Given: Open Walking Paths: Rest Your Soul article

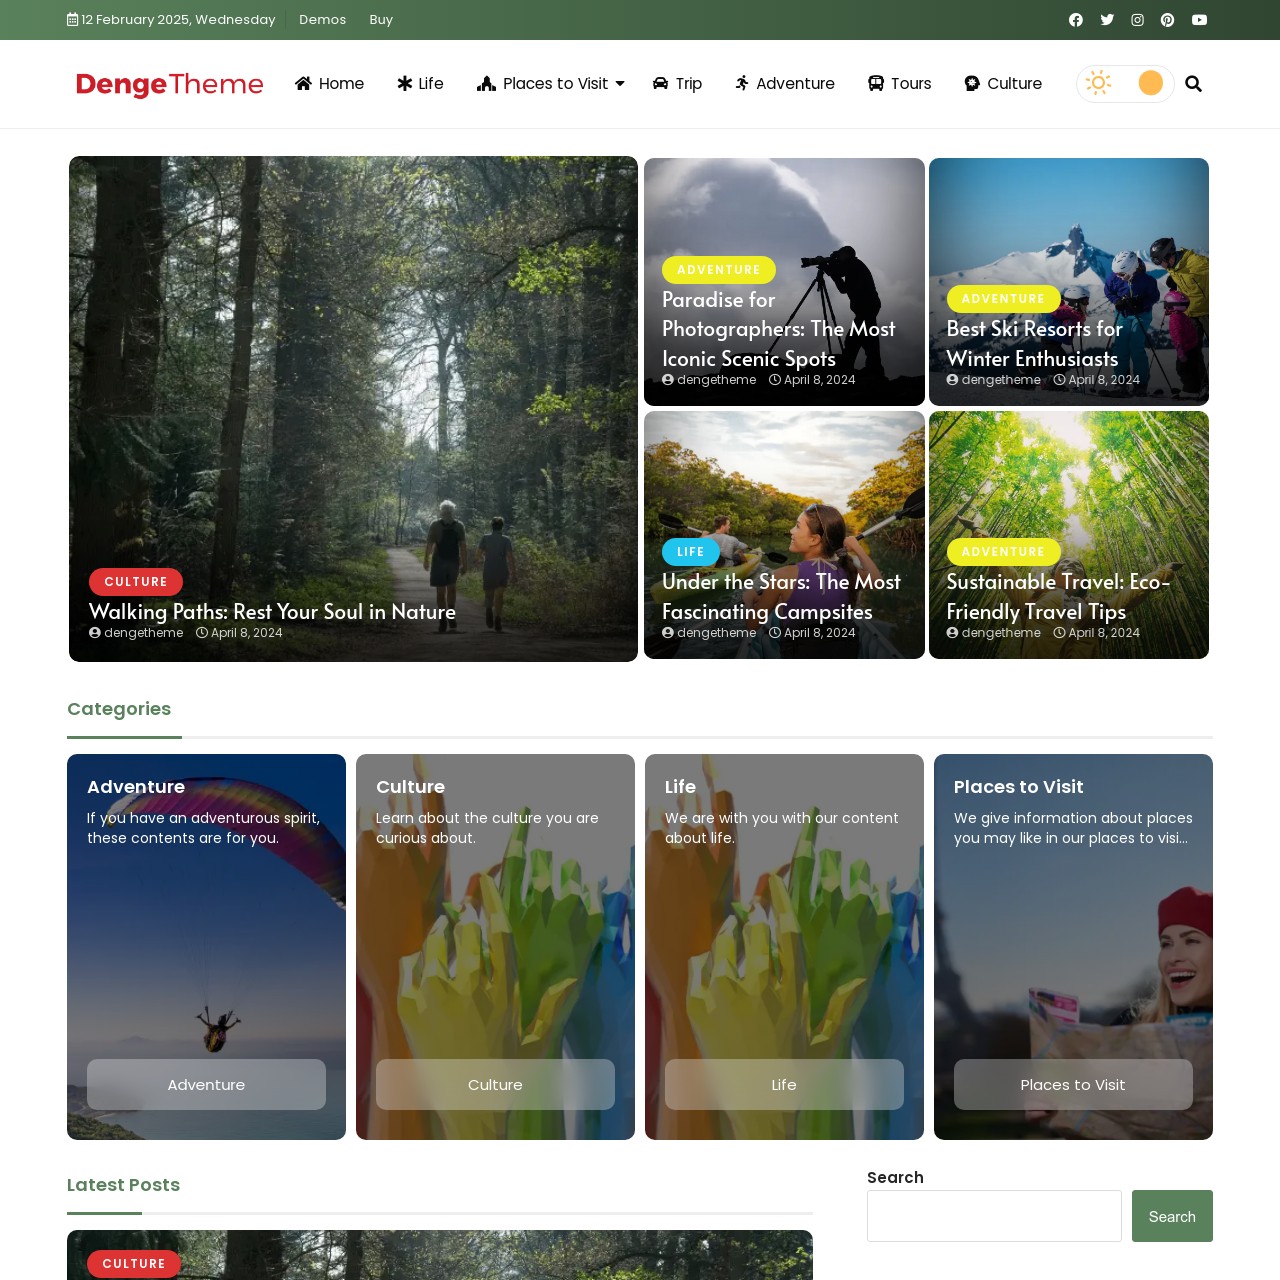Looking at the screenshot, I should coord(272,612).
